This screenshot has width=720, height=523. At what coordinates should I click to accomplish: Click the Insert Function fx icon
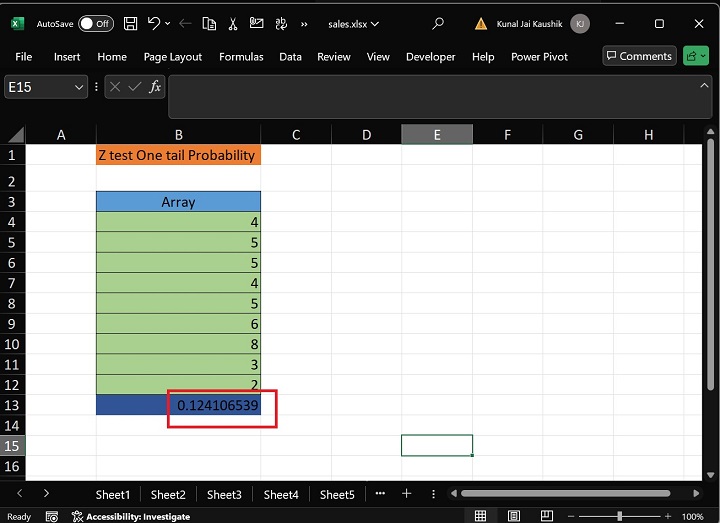[155, 87]
